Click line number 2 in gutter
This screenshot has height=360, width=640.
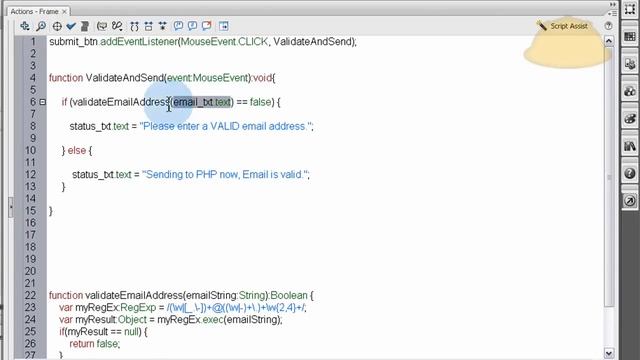click(33, 54)
